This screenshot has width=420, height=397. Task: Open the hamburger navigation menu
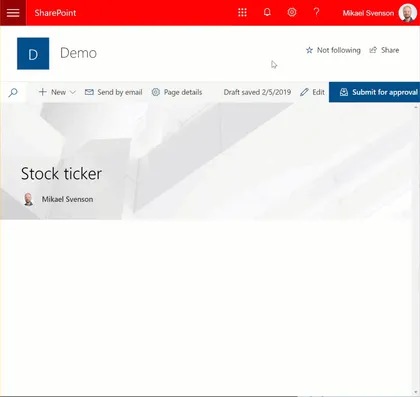[13, 13]
